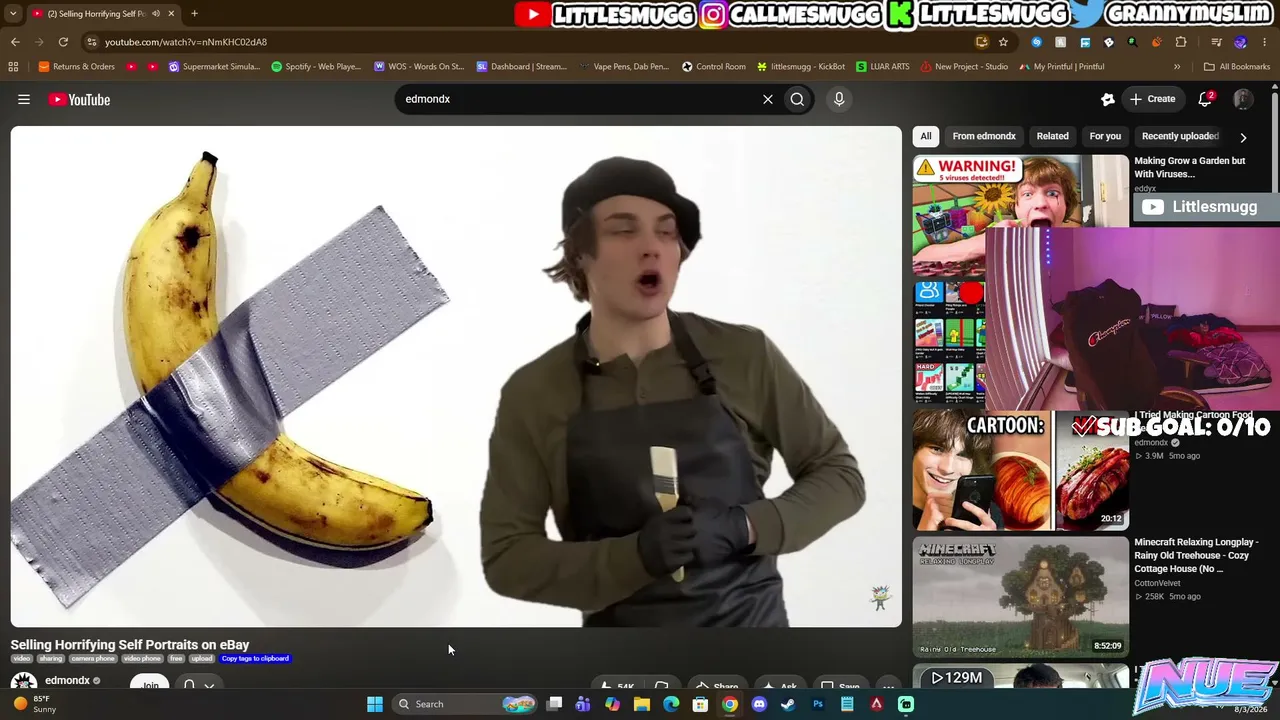
Task: View site information in the address bar
Action: click(x=91, y=42)
